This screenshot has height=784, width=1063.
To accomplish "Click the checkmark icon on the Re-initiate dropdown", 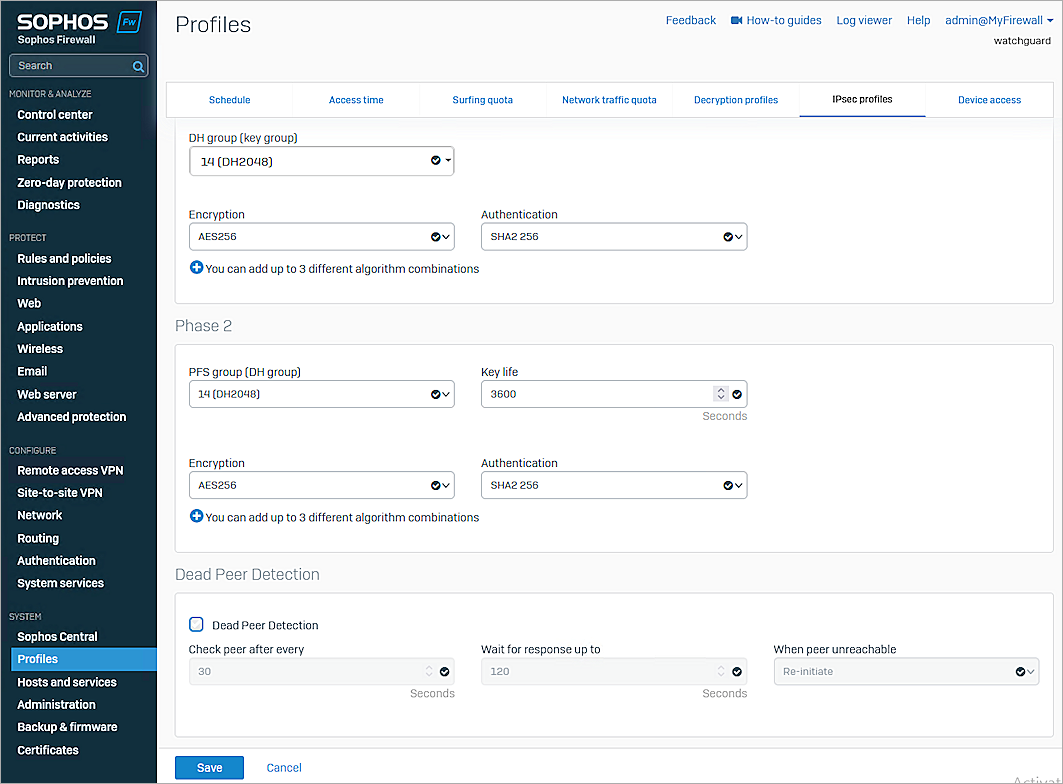I will 1019,671.
